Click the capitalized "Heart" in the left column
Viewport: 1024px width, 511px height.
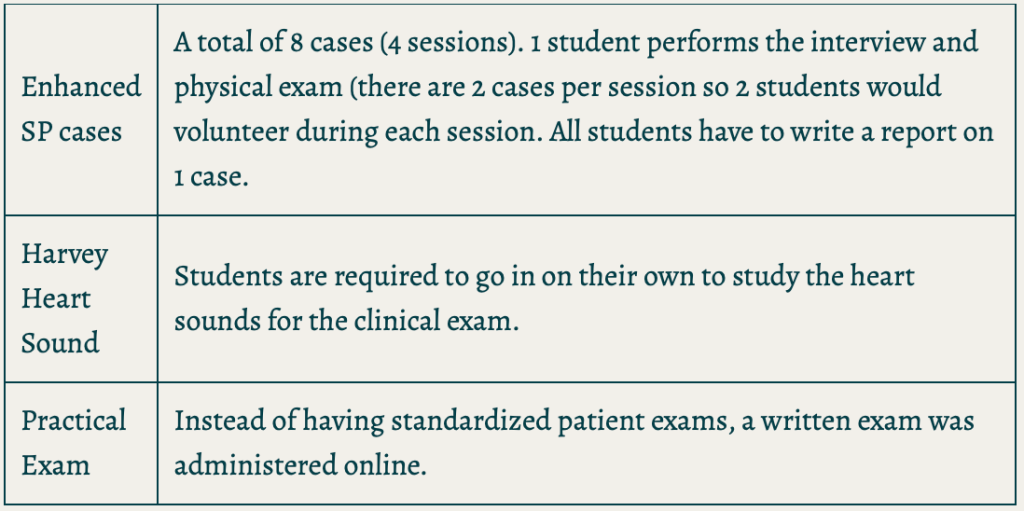pos(56,298)
